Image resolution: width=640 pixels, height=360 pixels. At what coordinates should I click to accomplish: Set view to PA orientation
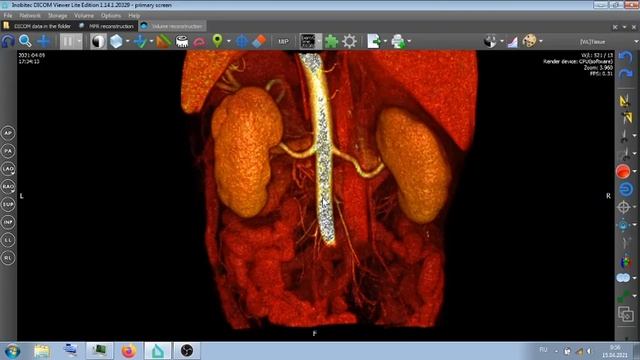coord(8,151)
